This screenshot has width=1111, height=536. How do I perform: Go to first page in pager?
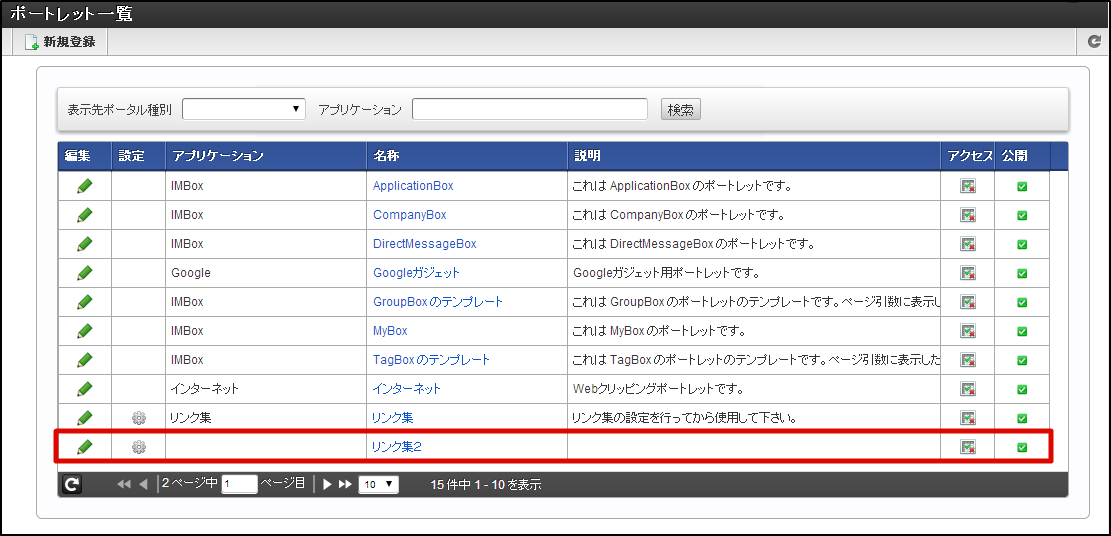[124, 484]
